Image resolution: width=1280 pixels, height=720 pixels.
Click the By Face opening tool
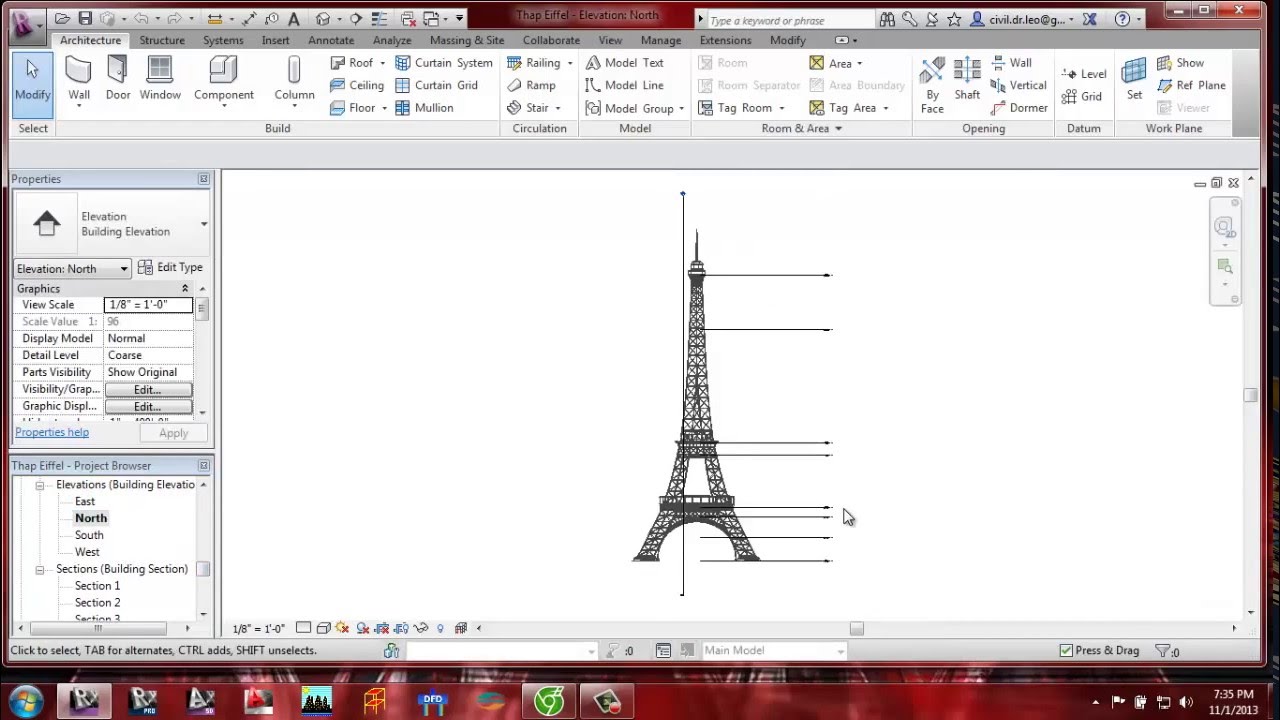tap(932, 85)
